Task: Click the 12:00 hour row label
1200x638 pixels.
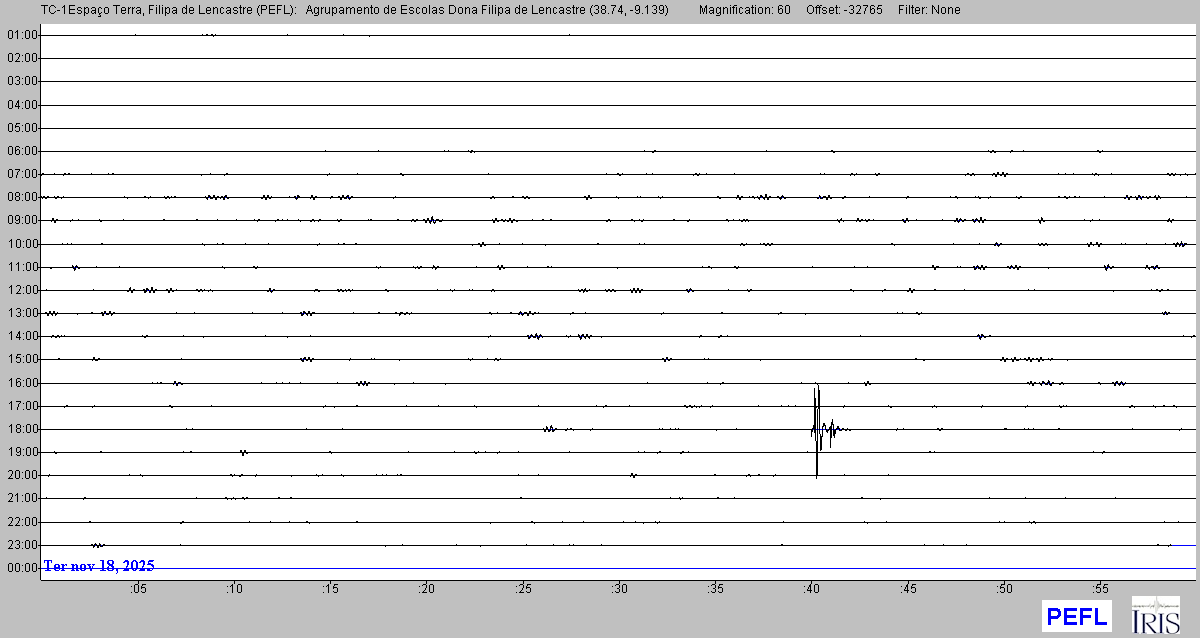Action: pos(22,290)
